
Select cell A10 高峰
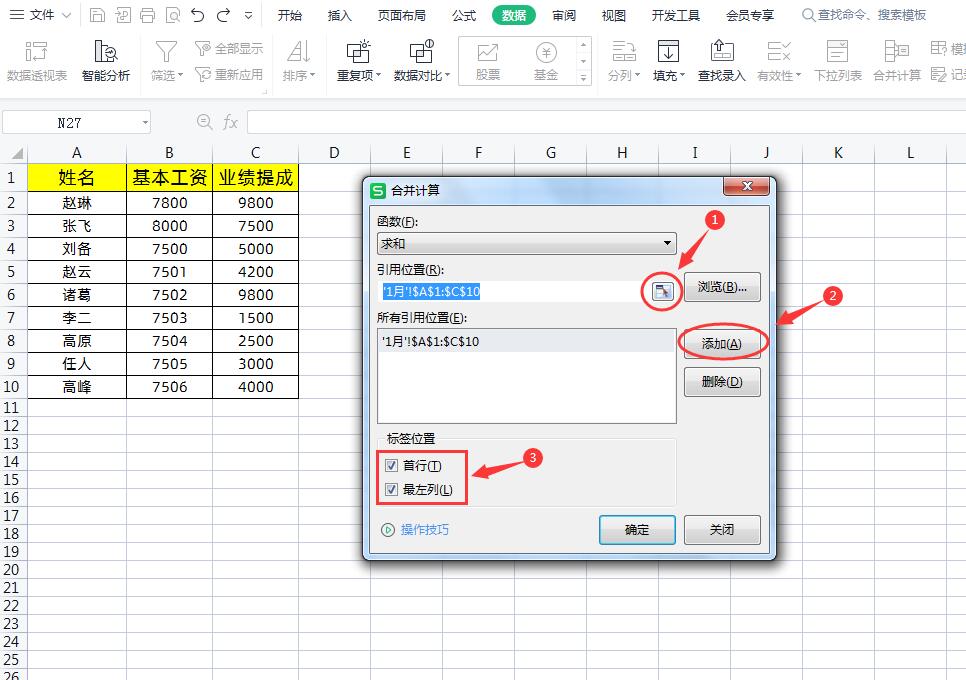point(76,387)
